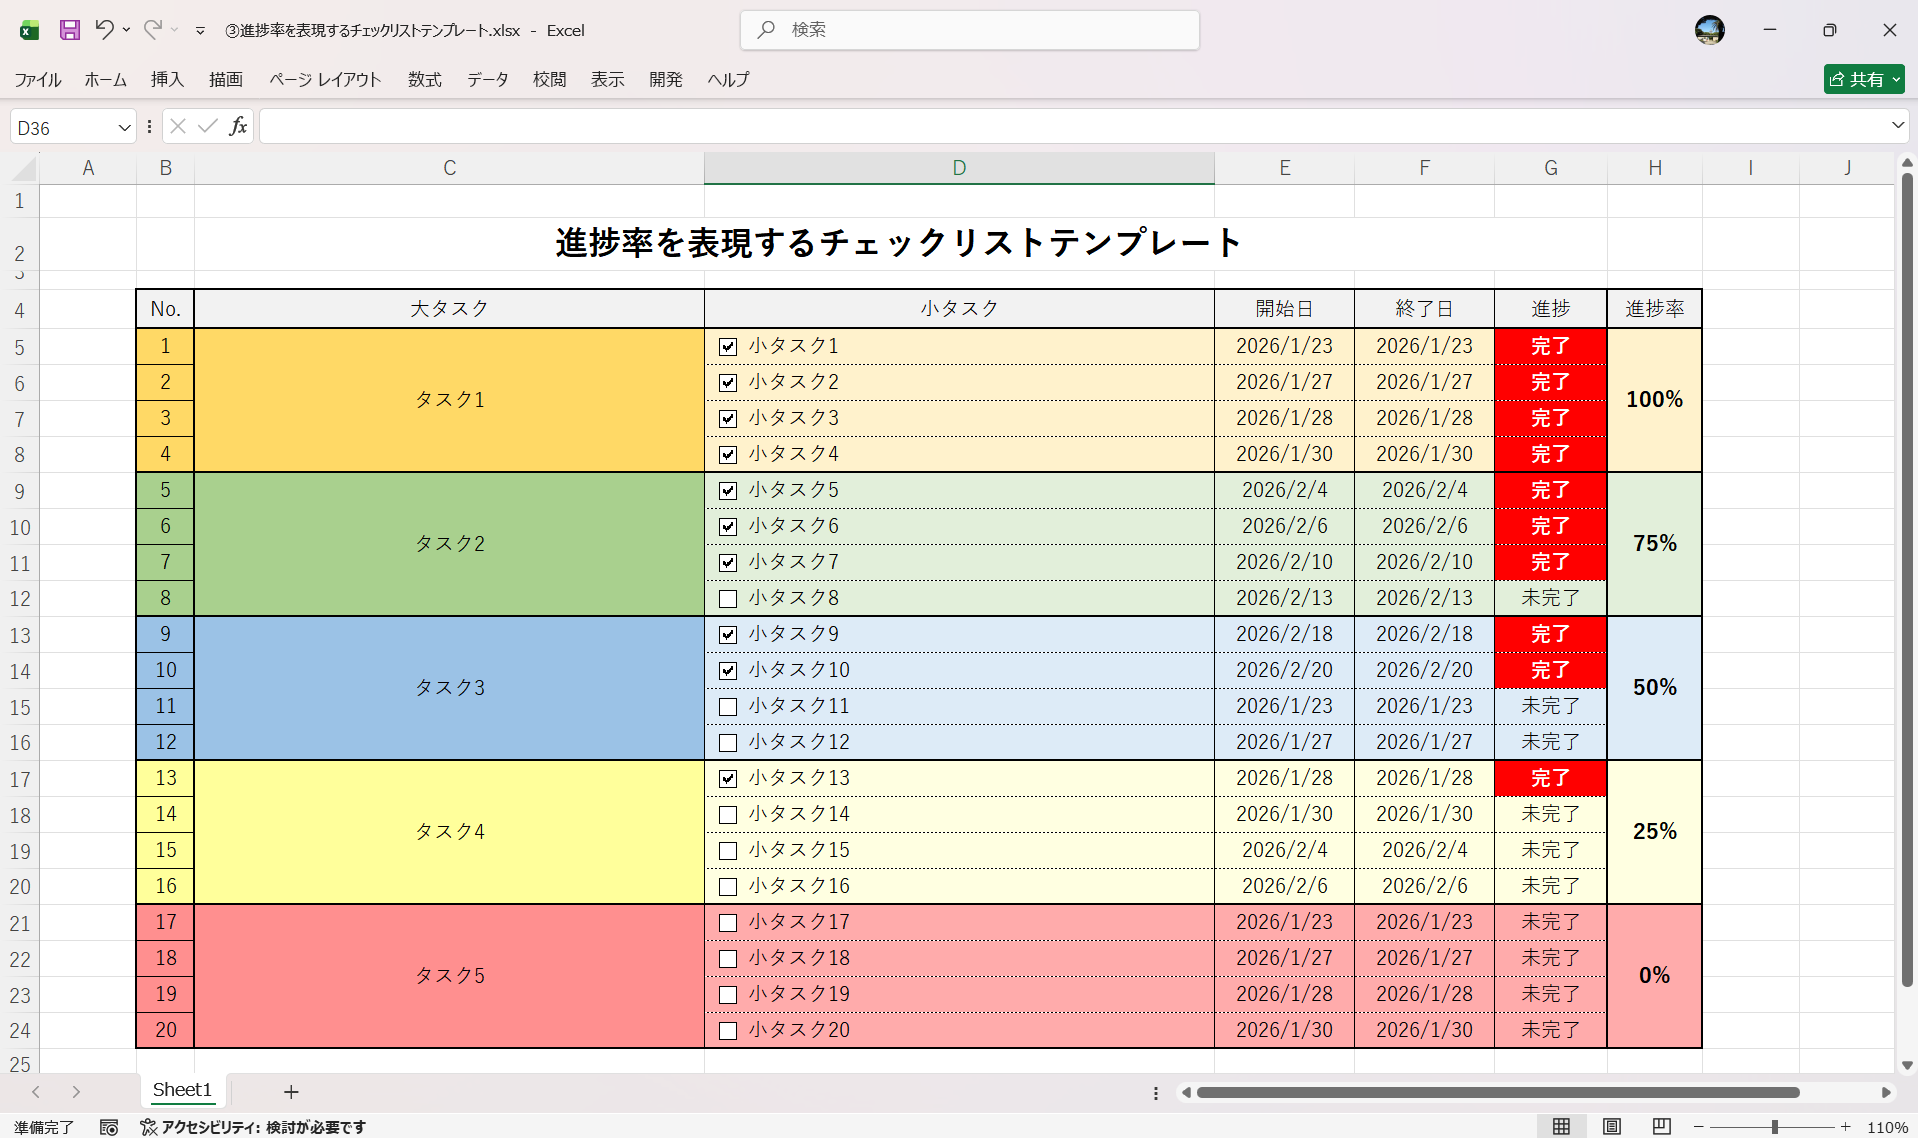Image resolution: width=1918 pixels, height=1138 pixels.
Task: Open the Name Box dropdown
Action: [125, 126]
